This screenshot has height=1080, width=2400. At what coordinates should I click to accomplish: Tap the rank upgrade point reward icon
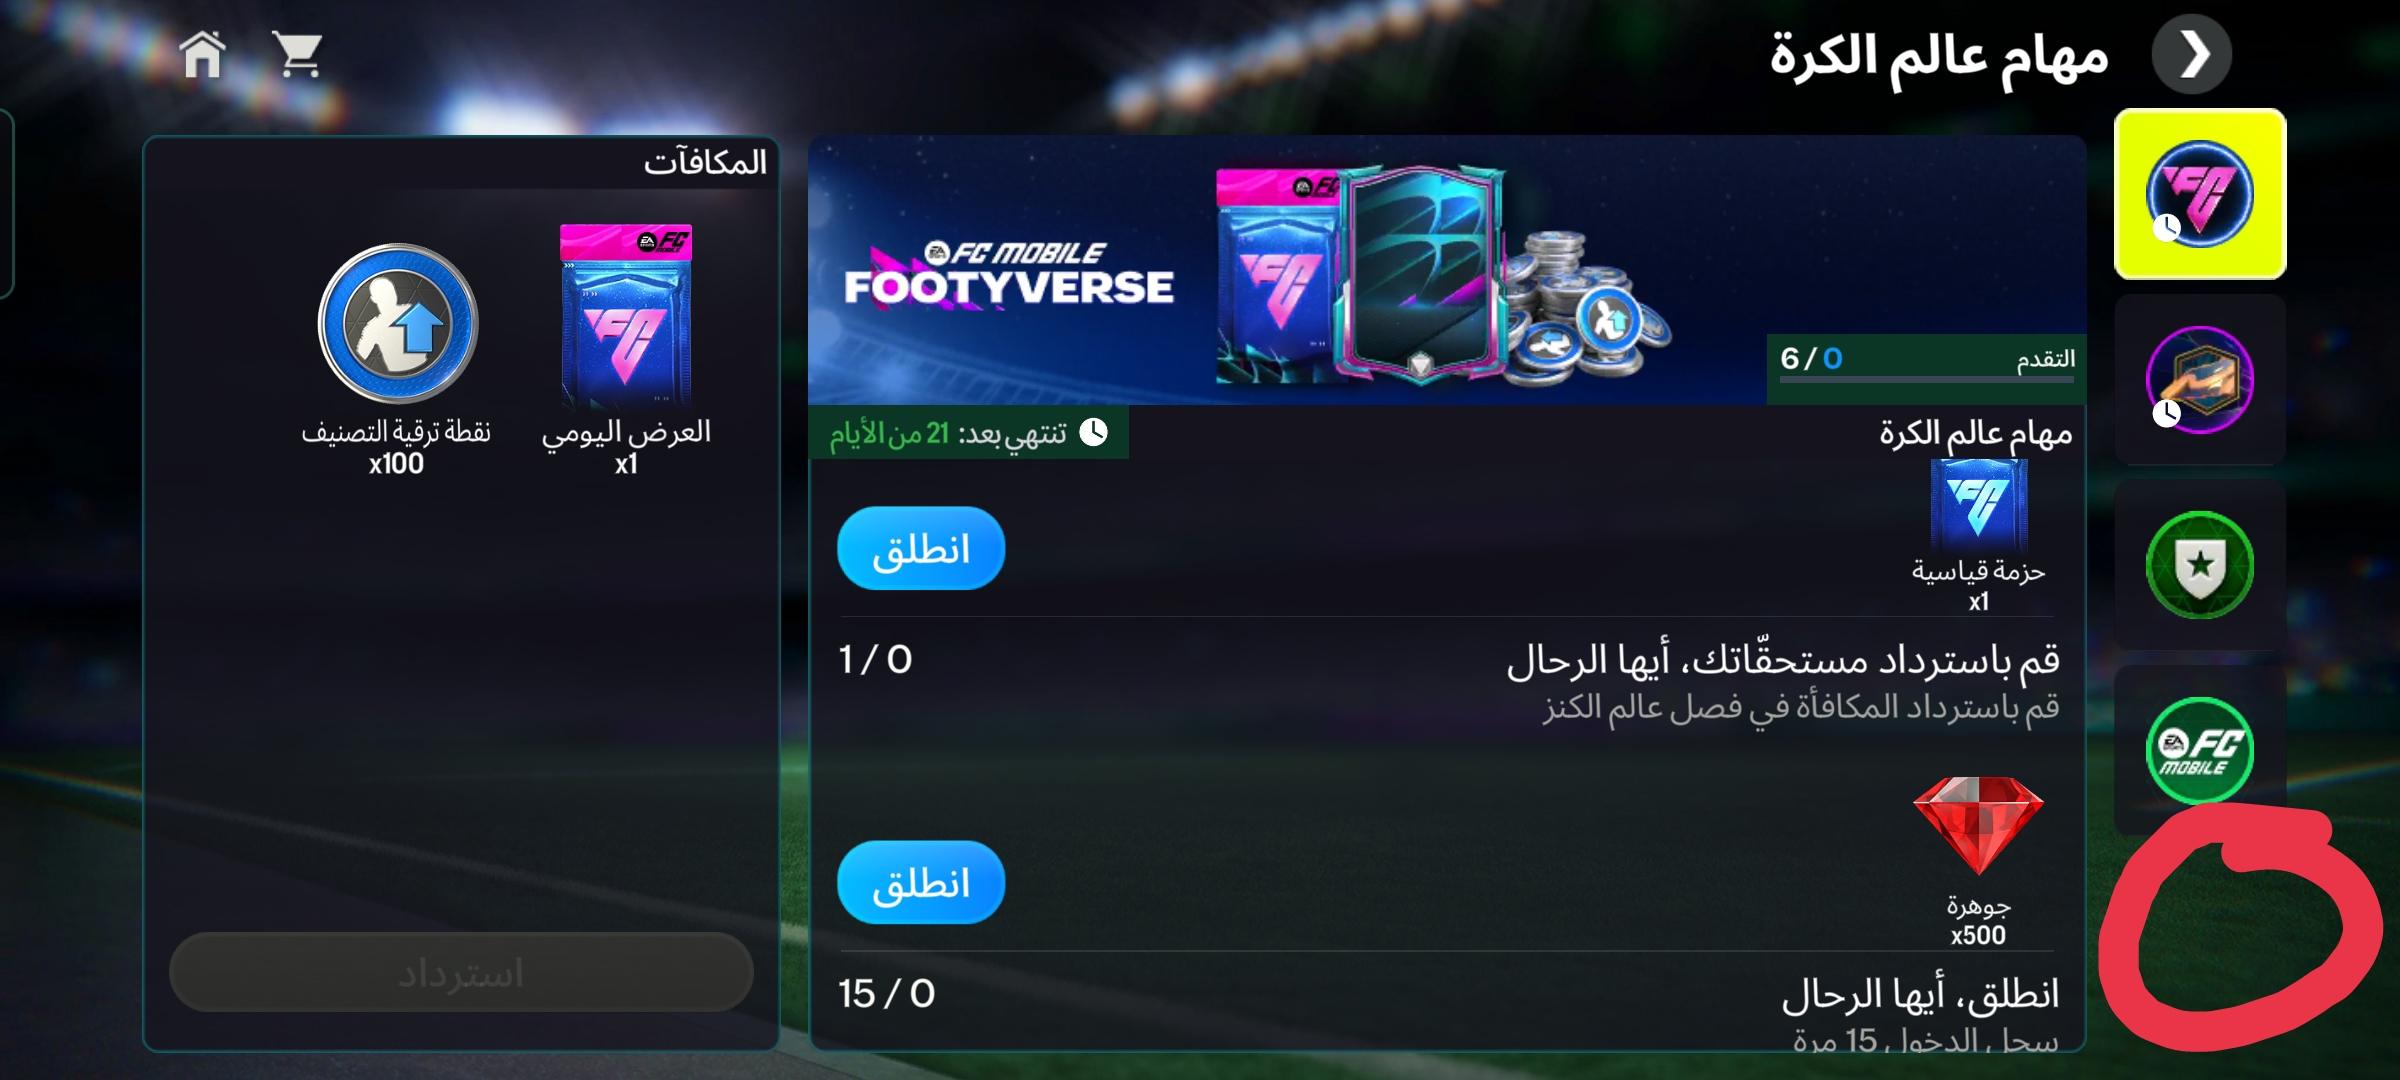tap(398, 323)
